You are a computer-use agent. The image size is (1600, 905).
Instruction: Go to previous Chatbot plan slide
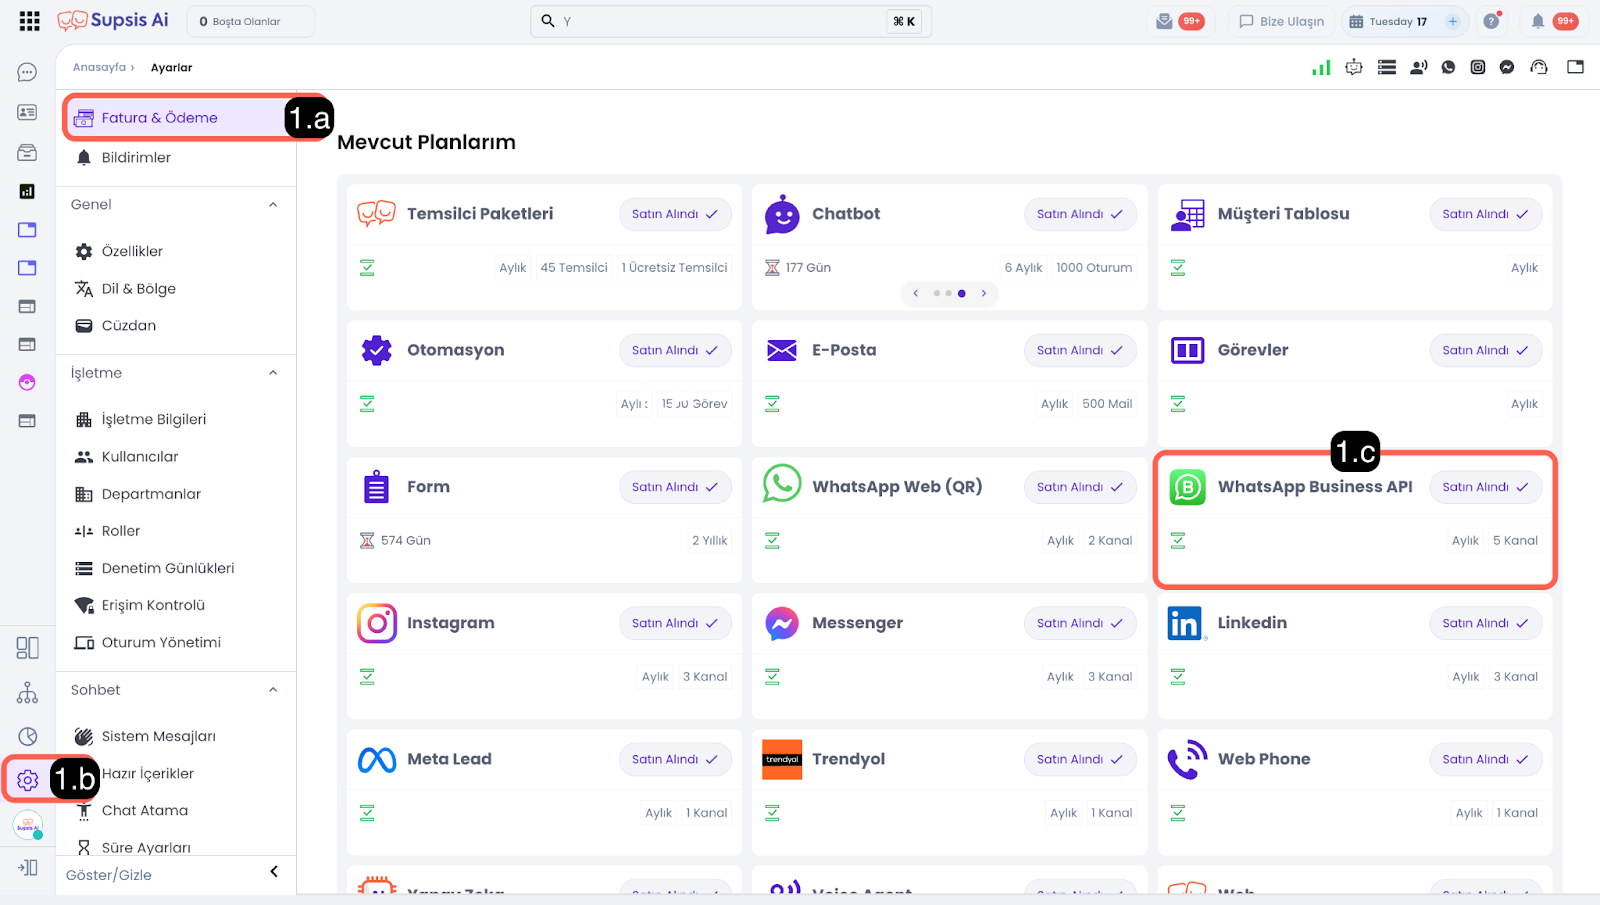pyautogui.click(x=915, y=293)
